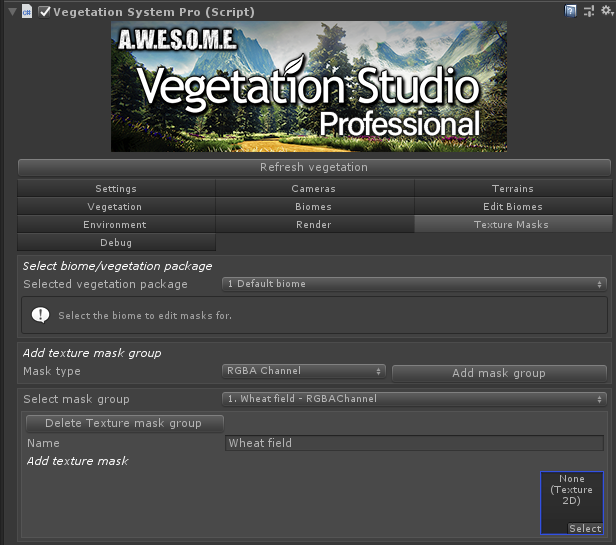Click the Refresh vegetation button
The width and height of the screenshot is (616, 545).
point(314,167)
